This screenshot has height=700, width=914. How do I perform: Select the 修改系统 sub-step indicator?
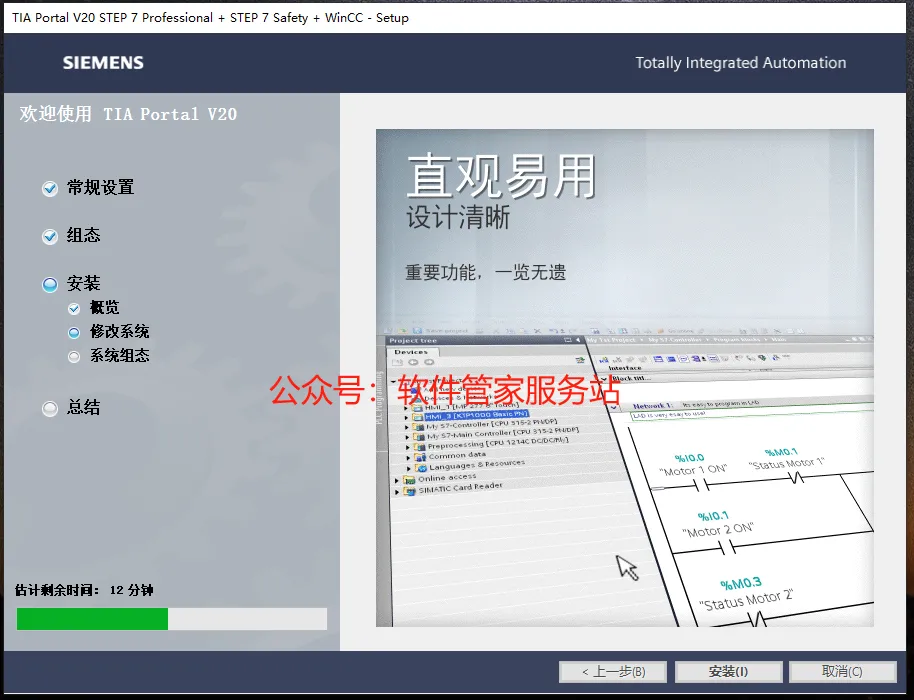coord(74,332)
